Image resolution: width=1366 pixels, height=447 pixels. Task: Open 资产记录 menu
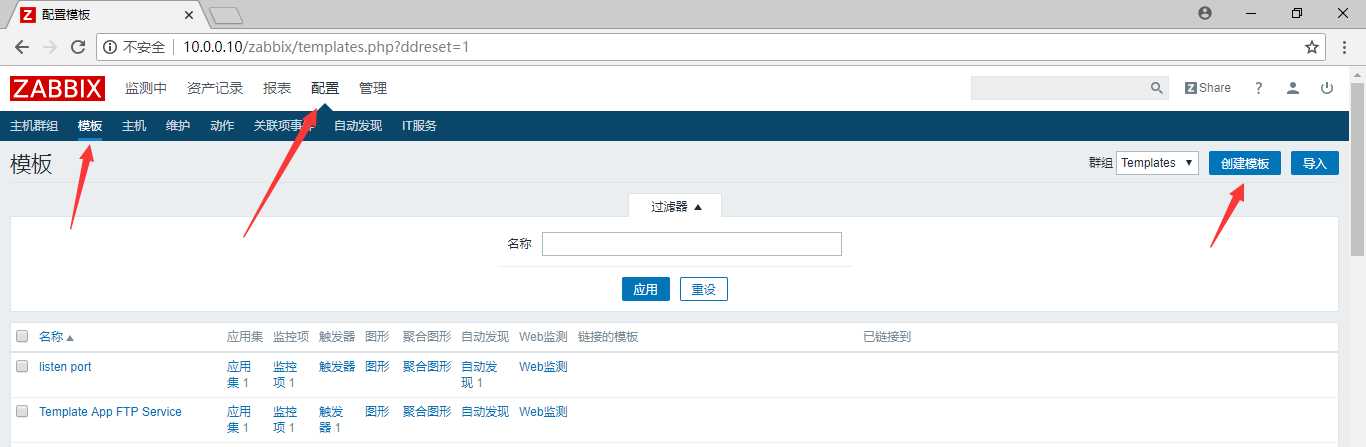tap(215, 88)
